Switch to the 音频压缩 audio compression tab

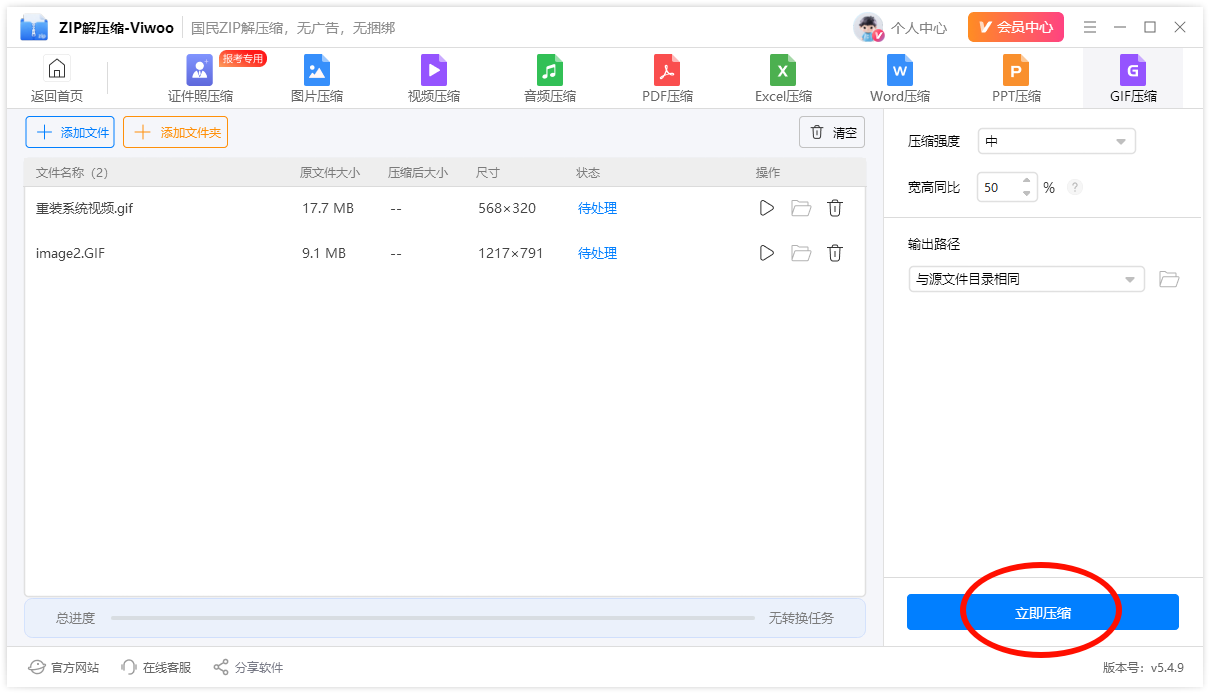pyautogui.click(x=550, y=79)
